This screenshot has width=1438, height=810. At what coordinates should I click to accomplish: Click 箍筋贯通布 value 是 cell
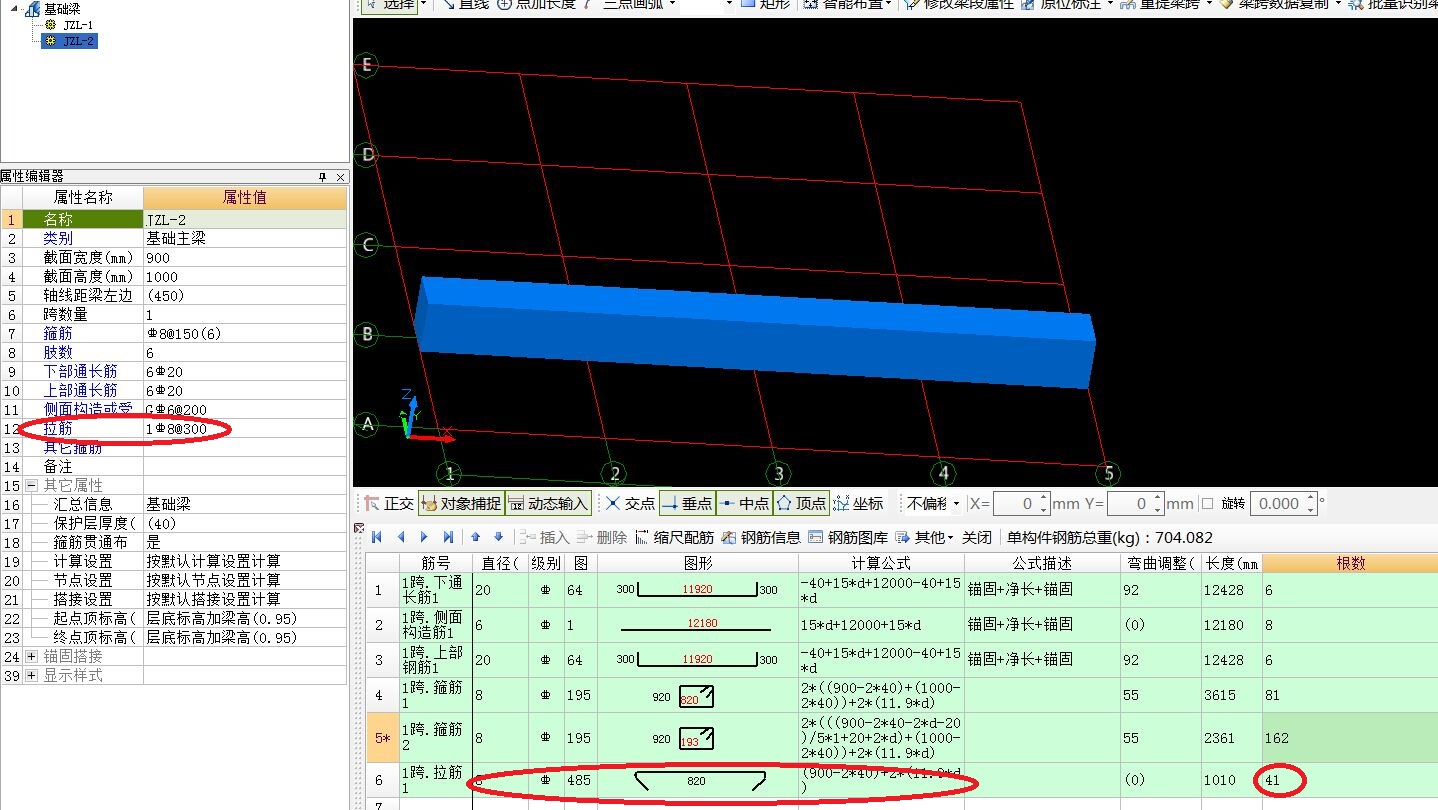(x=245, y=542)
